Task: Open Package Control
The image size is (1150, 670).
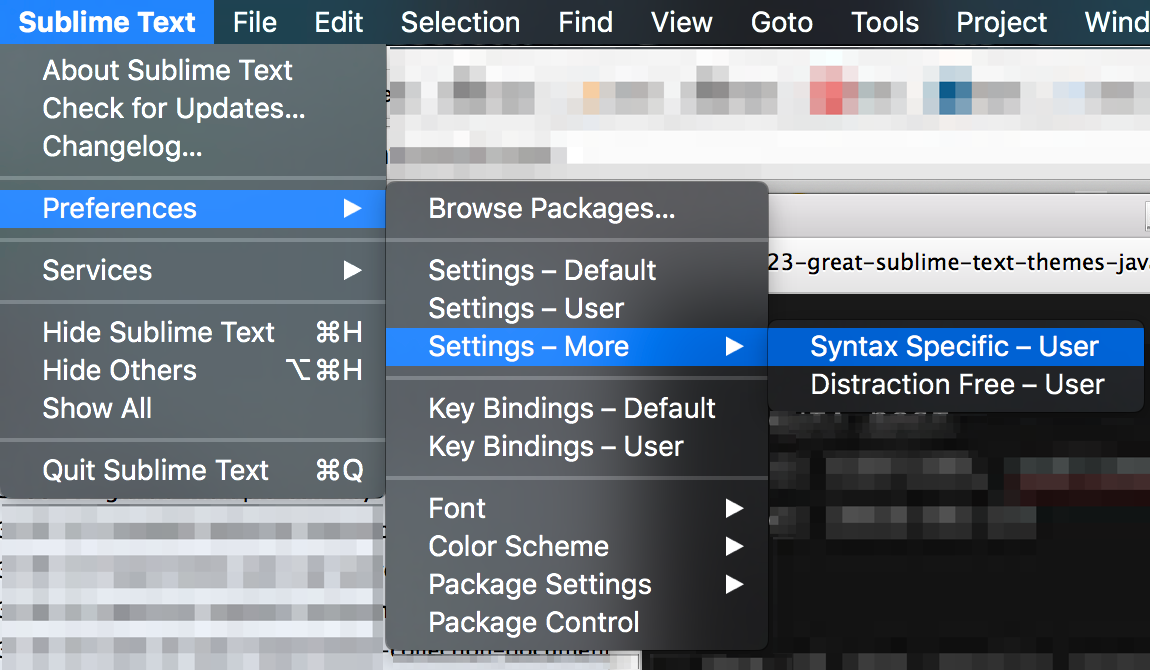Action: [x=577, y=622]
